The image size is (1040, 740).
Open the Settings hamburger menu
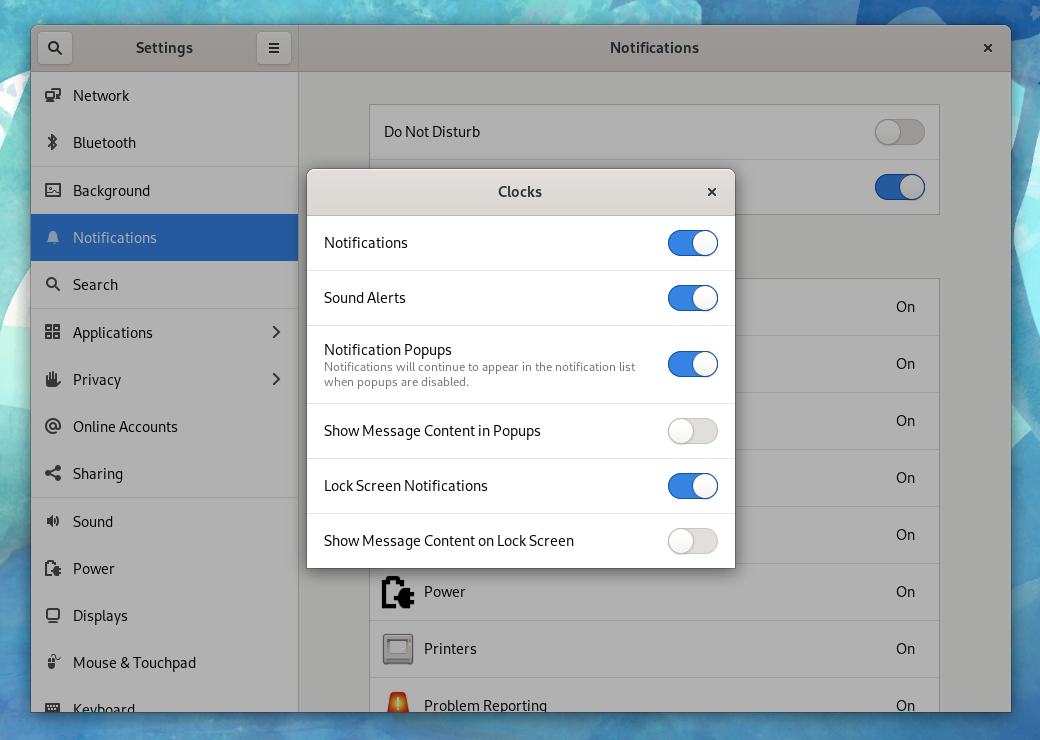(273, 47)
